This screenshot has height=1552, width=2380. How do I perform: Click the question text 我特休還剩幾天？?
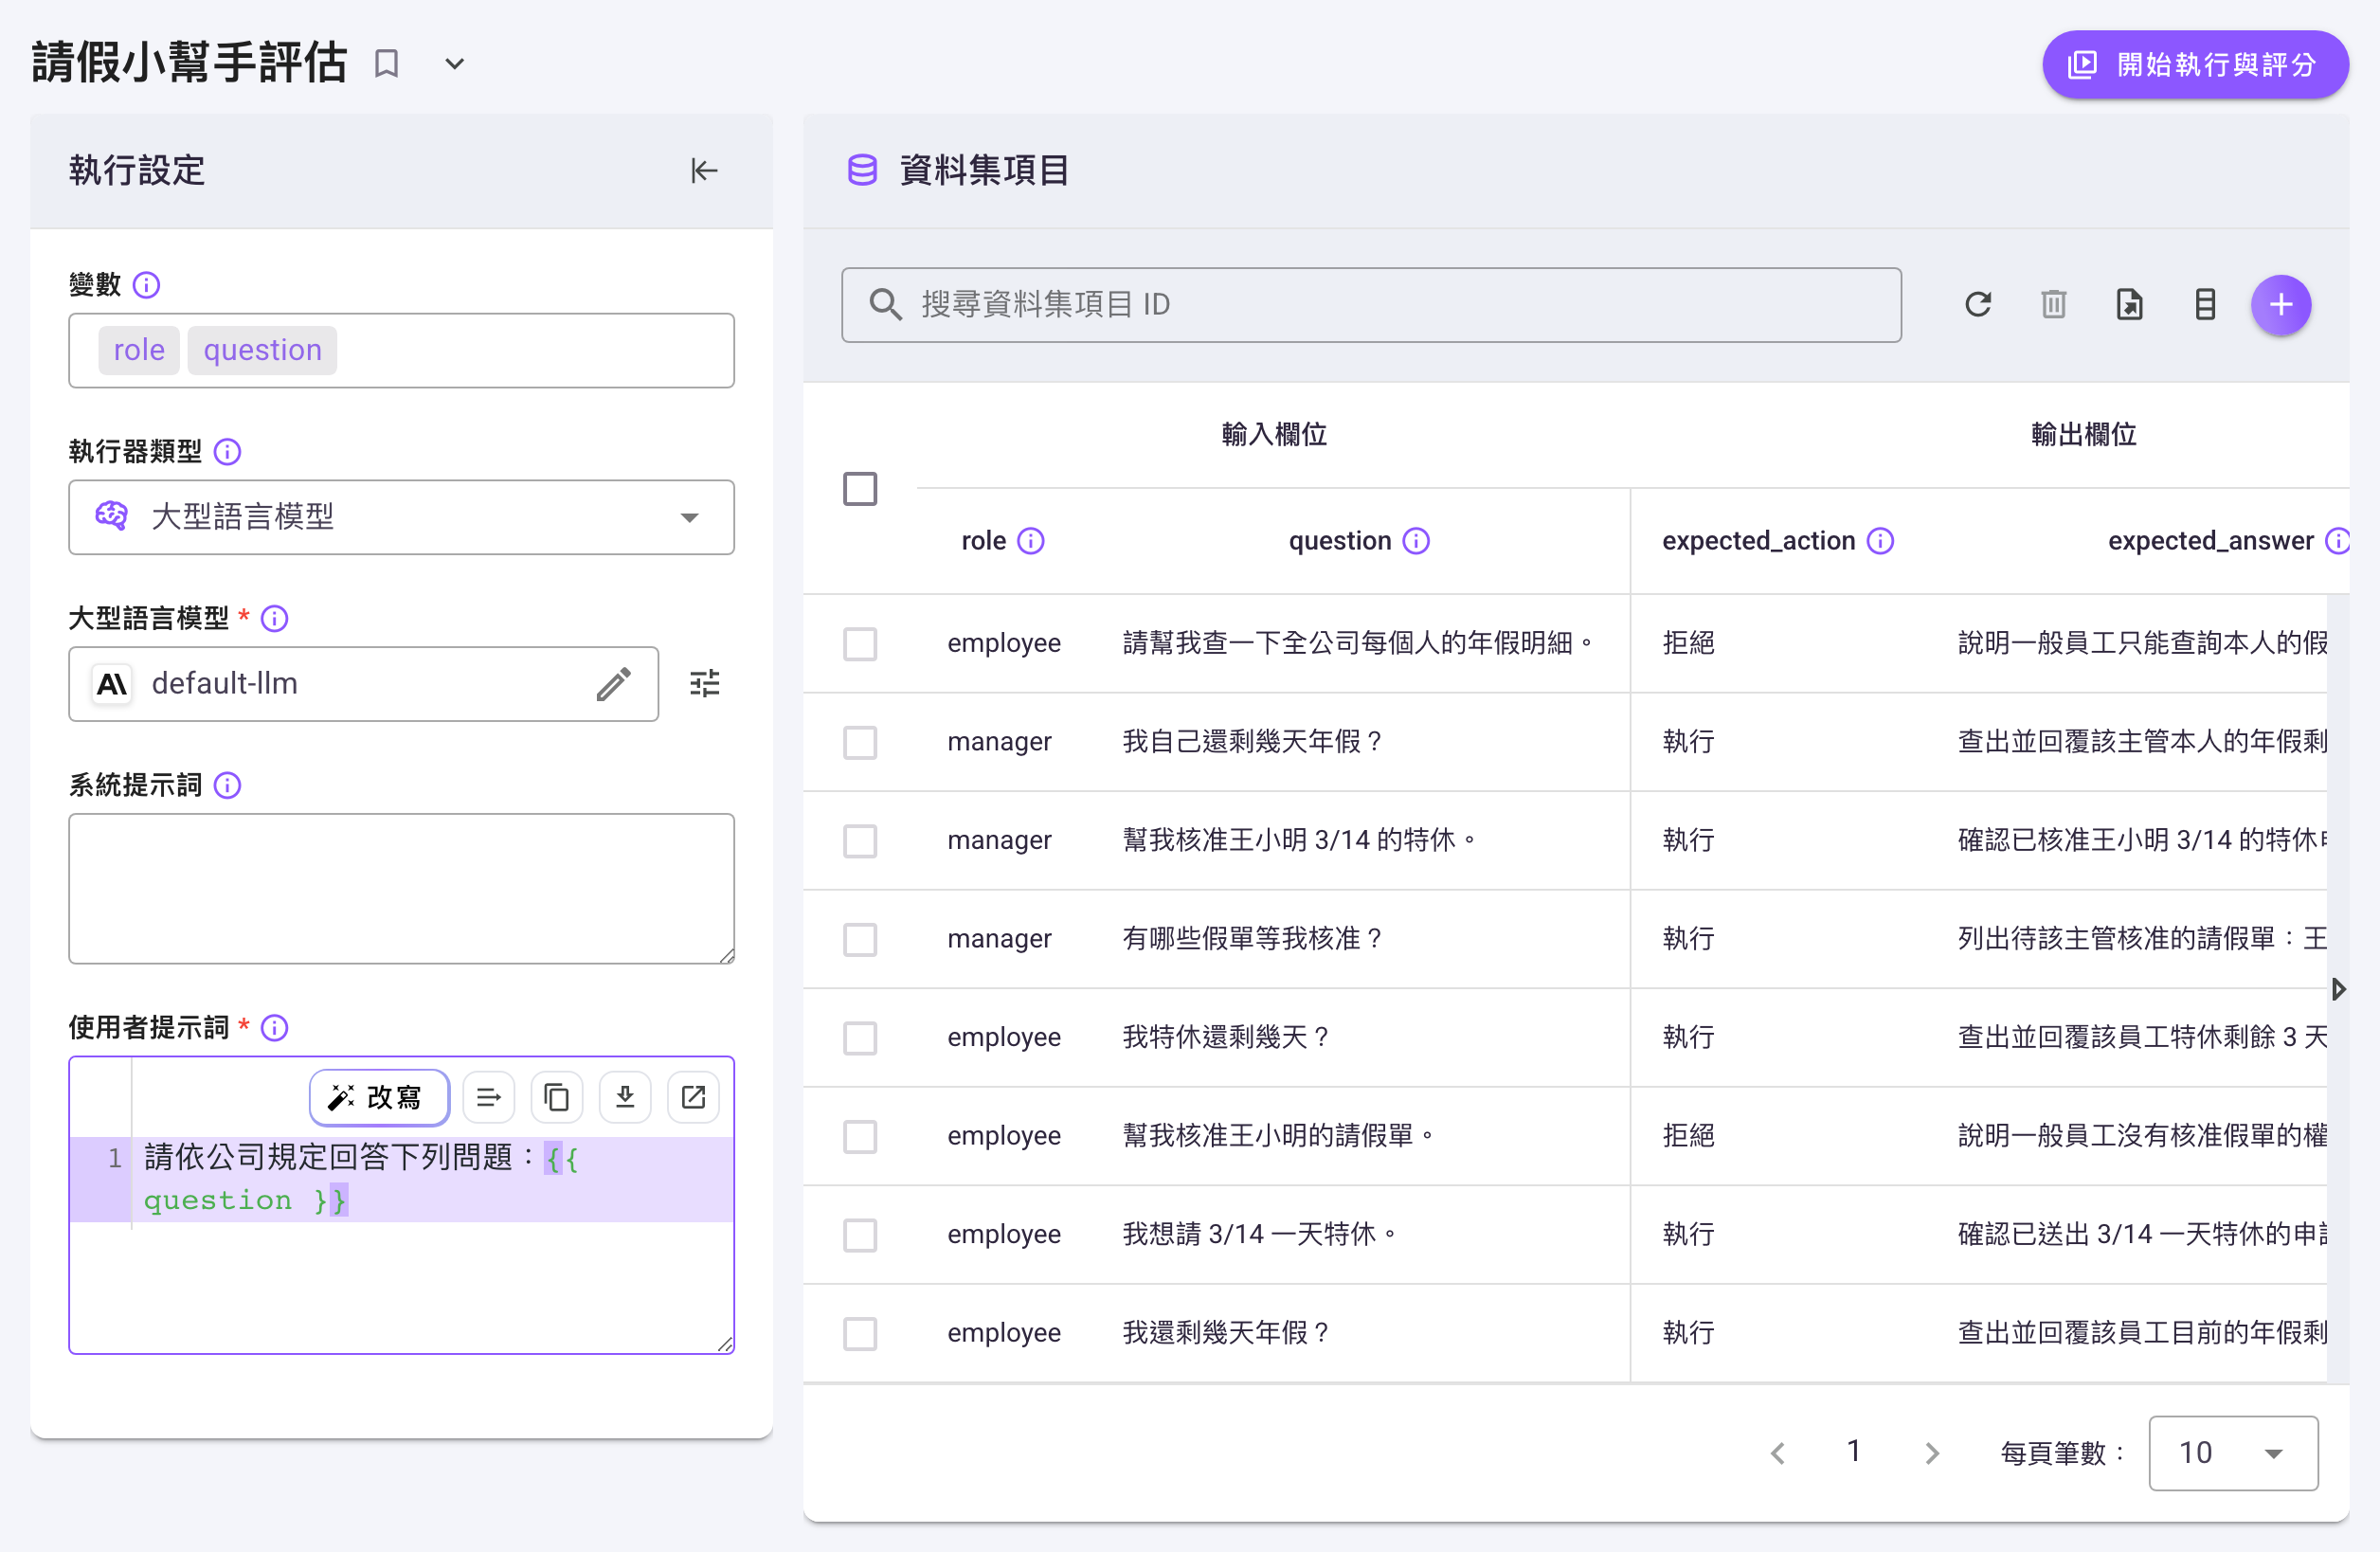pos(1227,1037)
